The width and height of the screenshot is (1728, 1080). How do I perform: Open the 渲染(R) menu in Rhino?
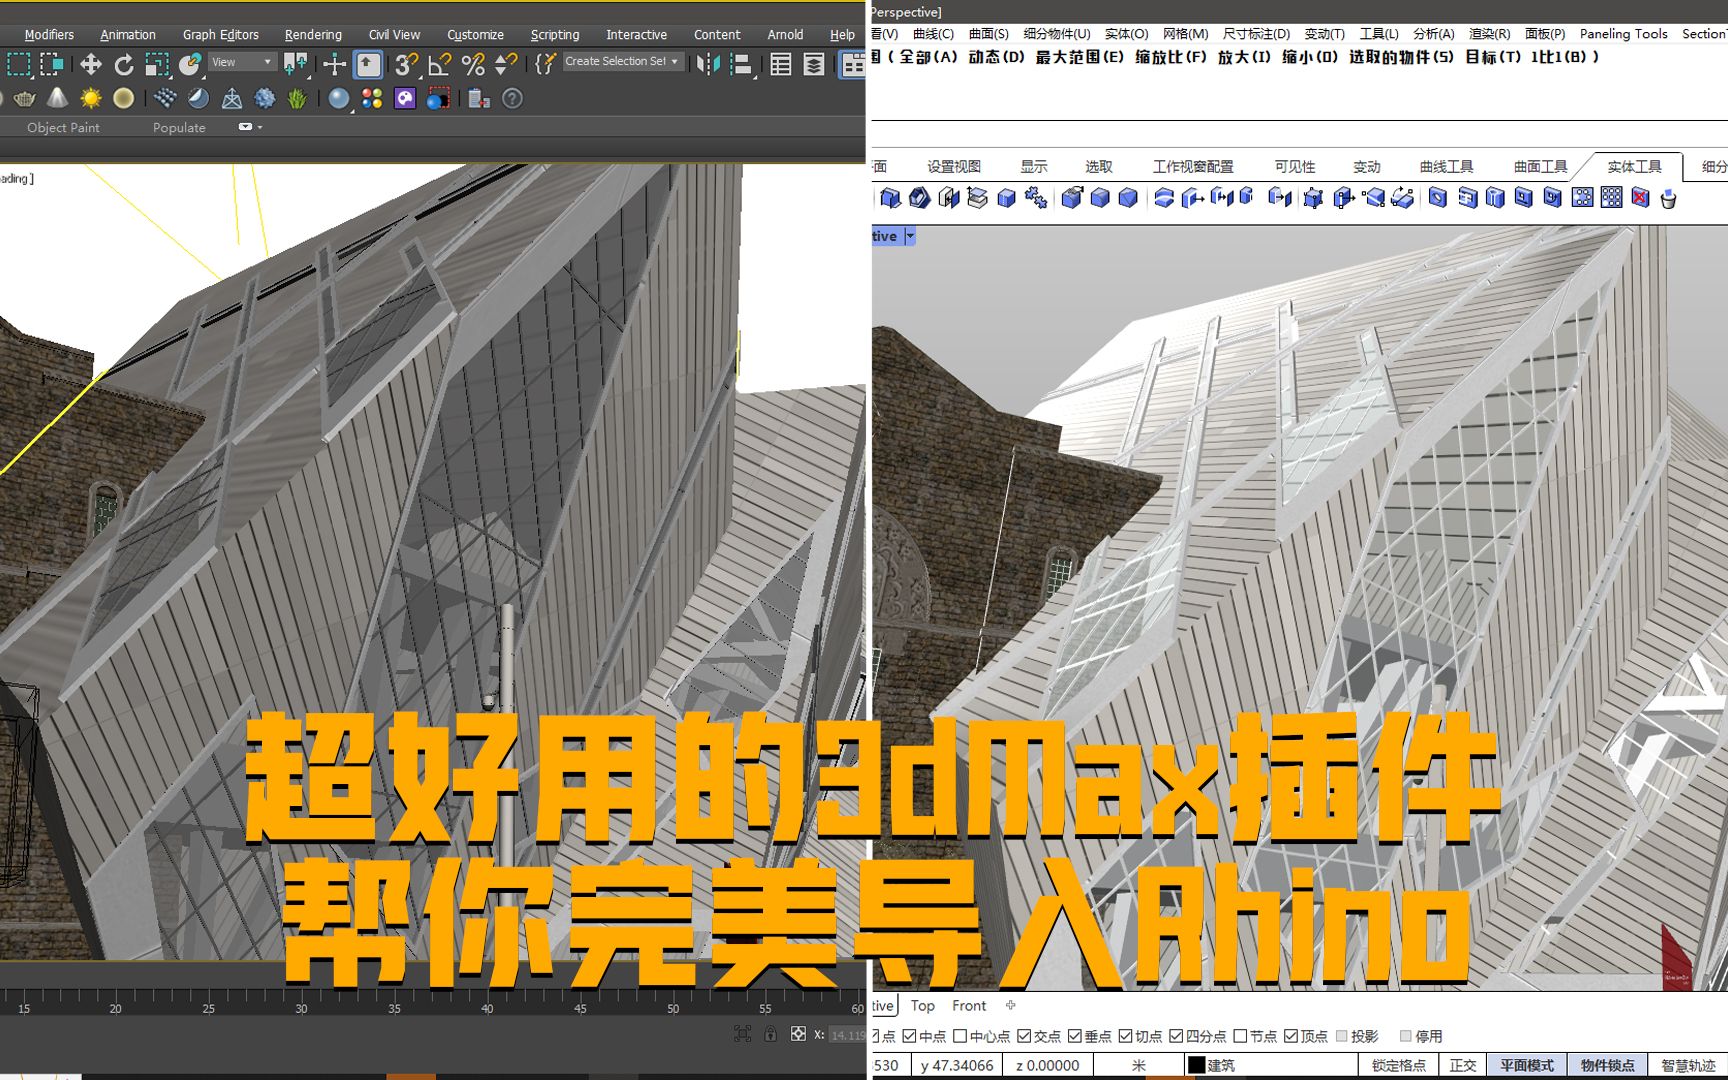tap(1489, 34)
